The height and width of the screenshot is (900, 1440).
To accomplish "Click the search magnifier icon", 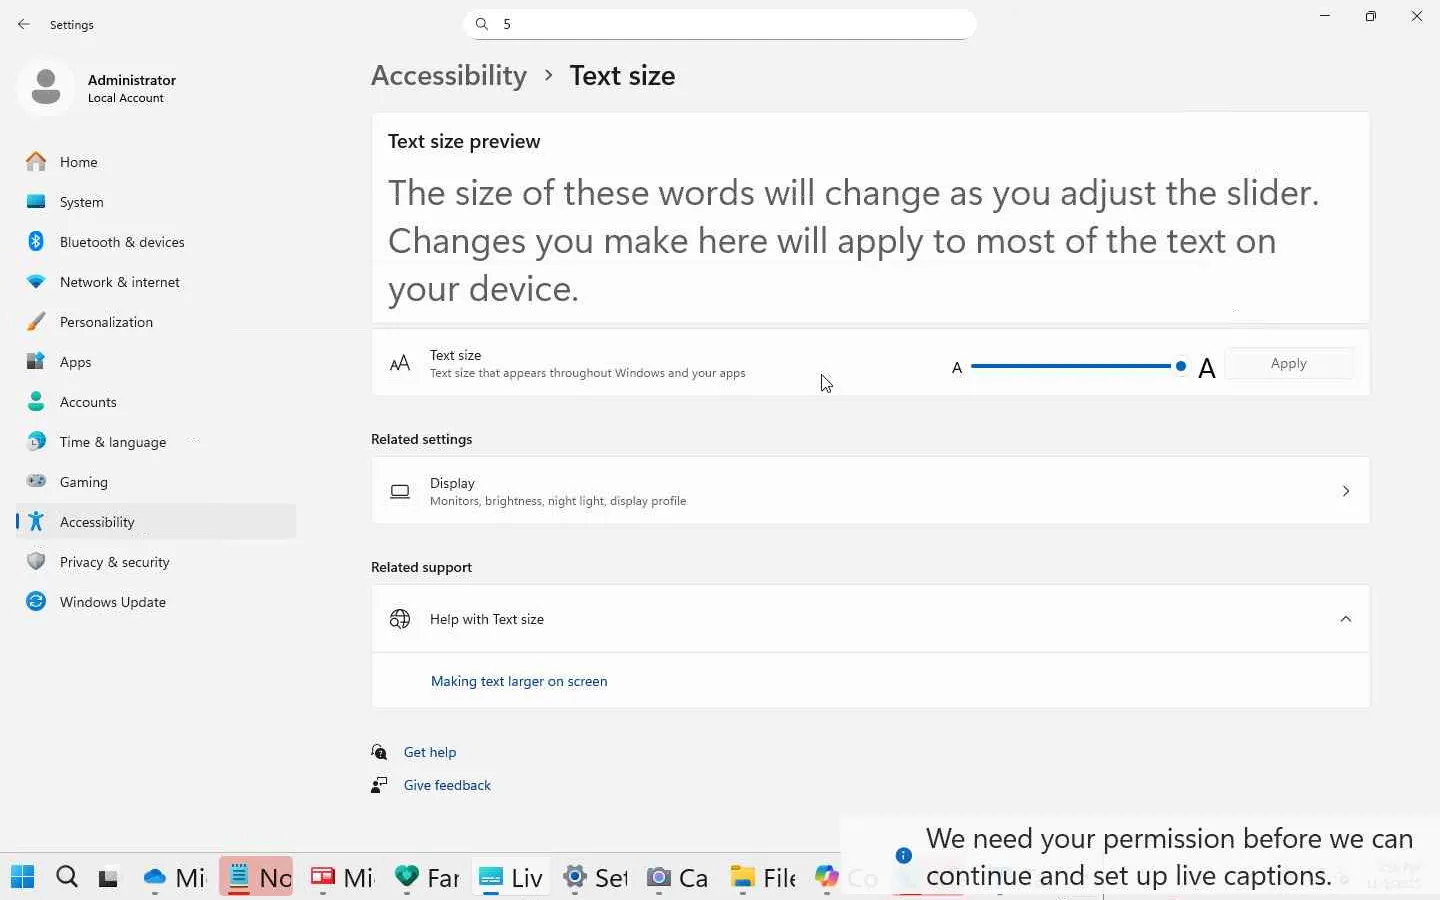I will point(482,24).
